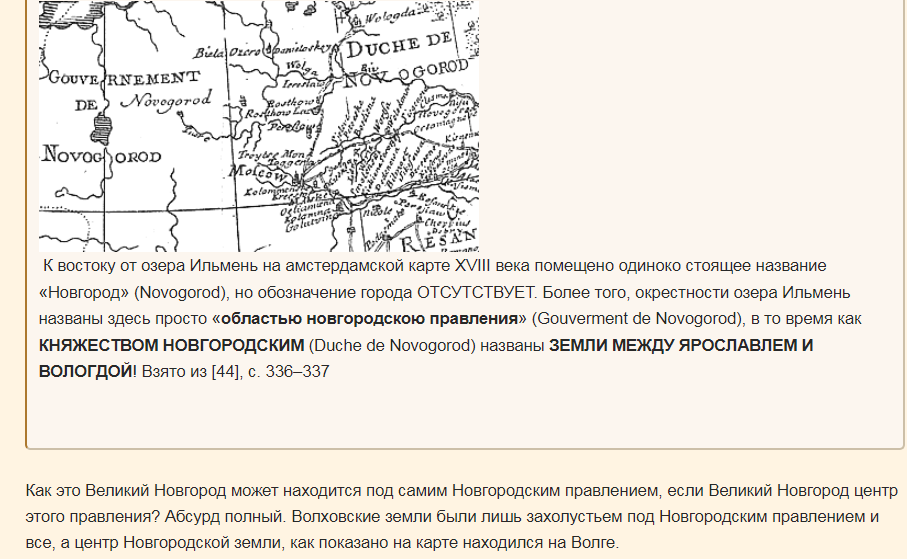Open the old Novgorod map image
The width and height of the screenshot is (907, 559).
pos(259,126)
